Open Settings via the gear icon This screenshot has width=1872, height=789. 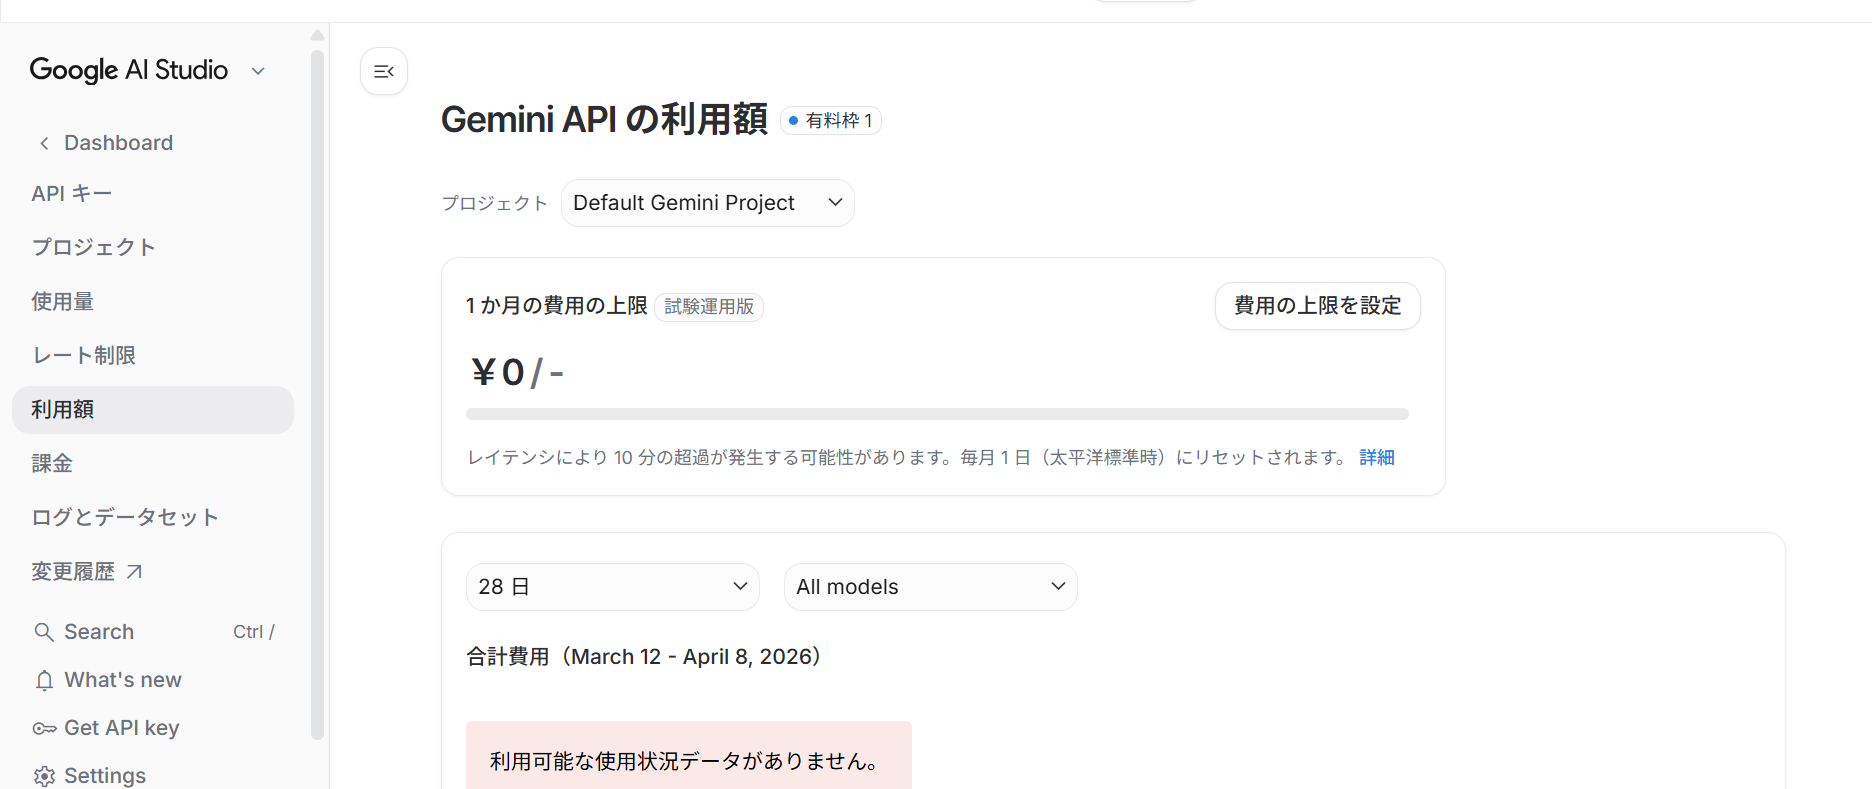(x=44, y=776)
